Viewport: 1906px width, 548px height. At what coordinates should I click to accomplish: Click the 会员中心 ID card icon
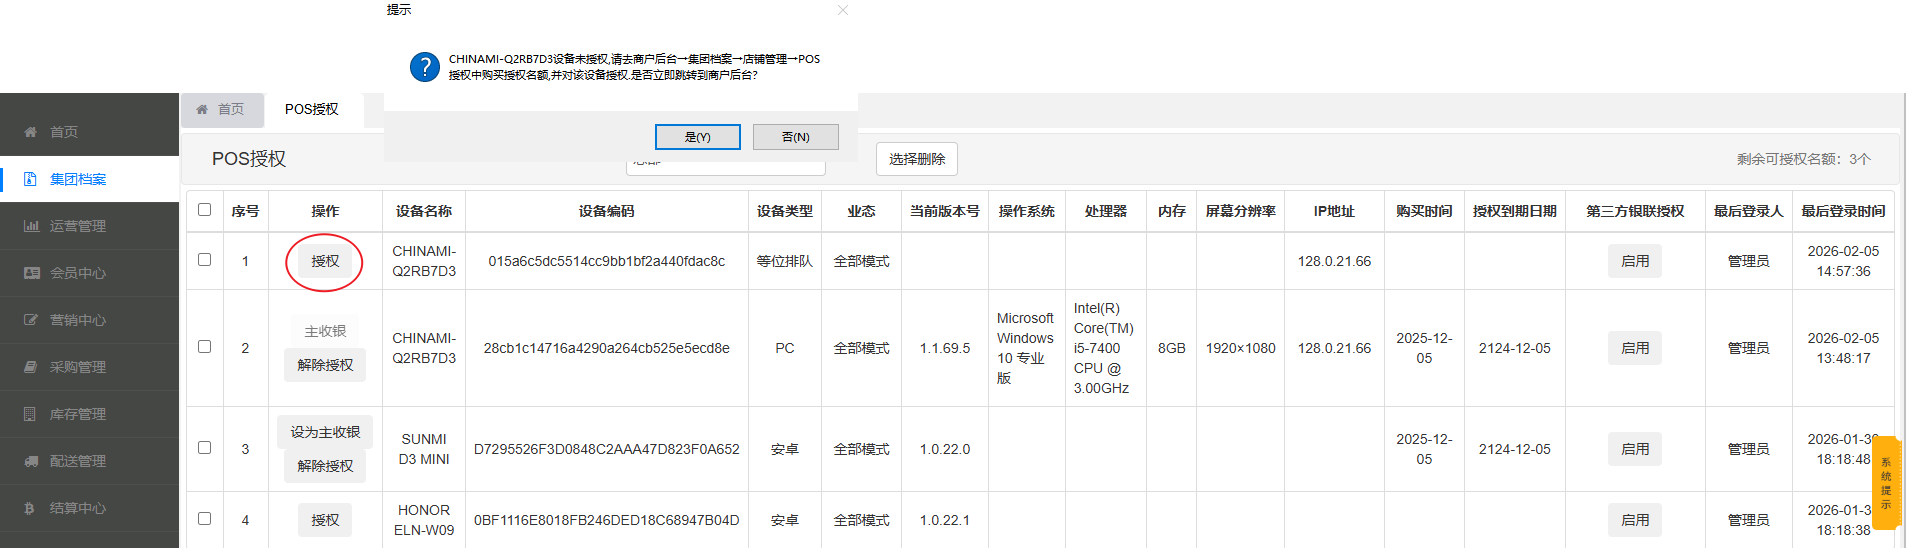pyautogui.click(x=30, y=273)
